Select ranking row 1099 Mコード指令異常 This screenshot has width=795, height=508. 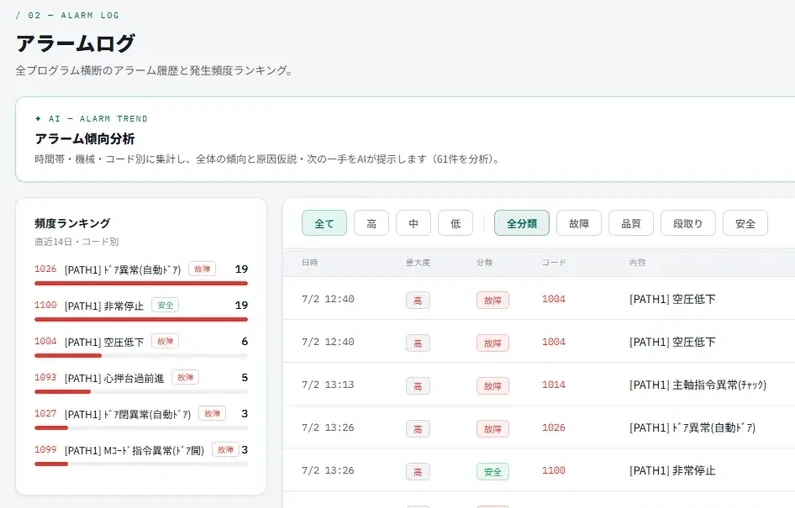pyautogui.click(x=141, y=455)
